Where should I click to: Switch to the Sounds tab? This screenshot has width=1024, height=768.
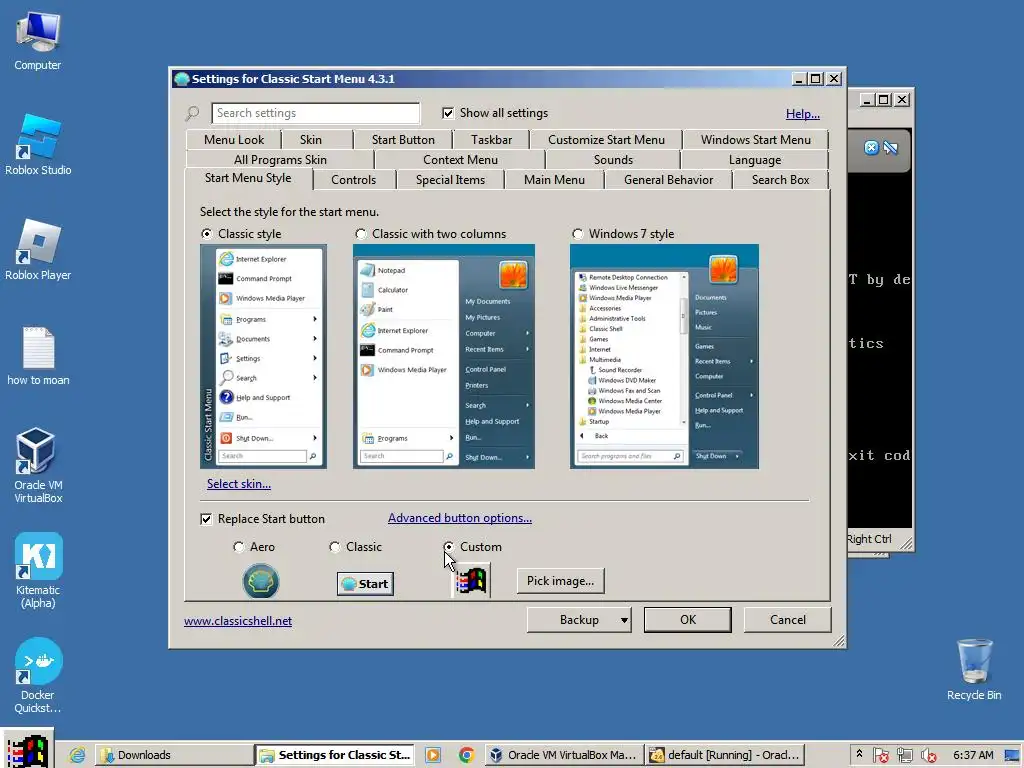click(613, 160)
